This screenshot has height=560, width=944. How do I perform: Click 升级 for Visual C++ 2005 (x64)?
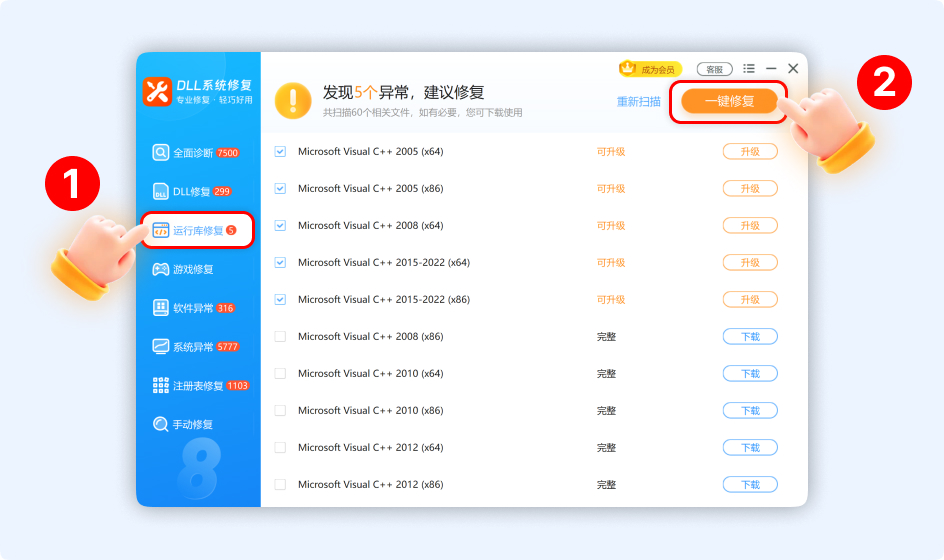[750, 152]
